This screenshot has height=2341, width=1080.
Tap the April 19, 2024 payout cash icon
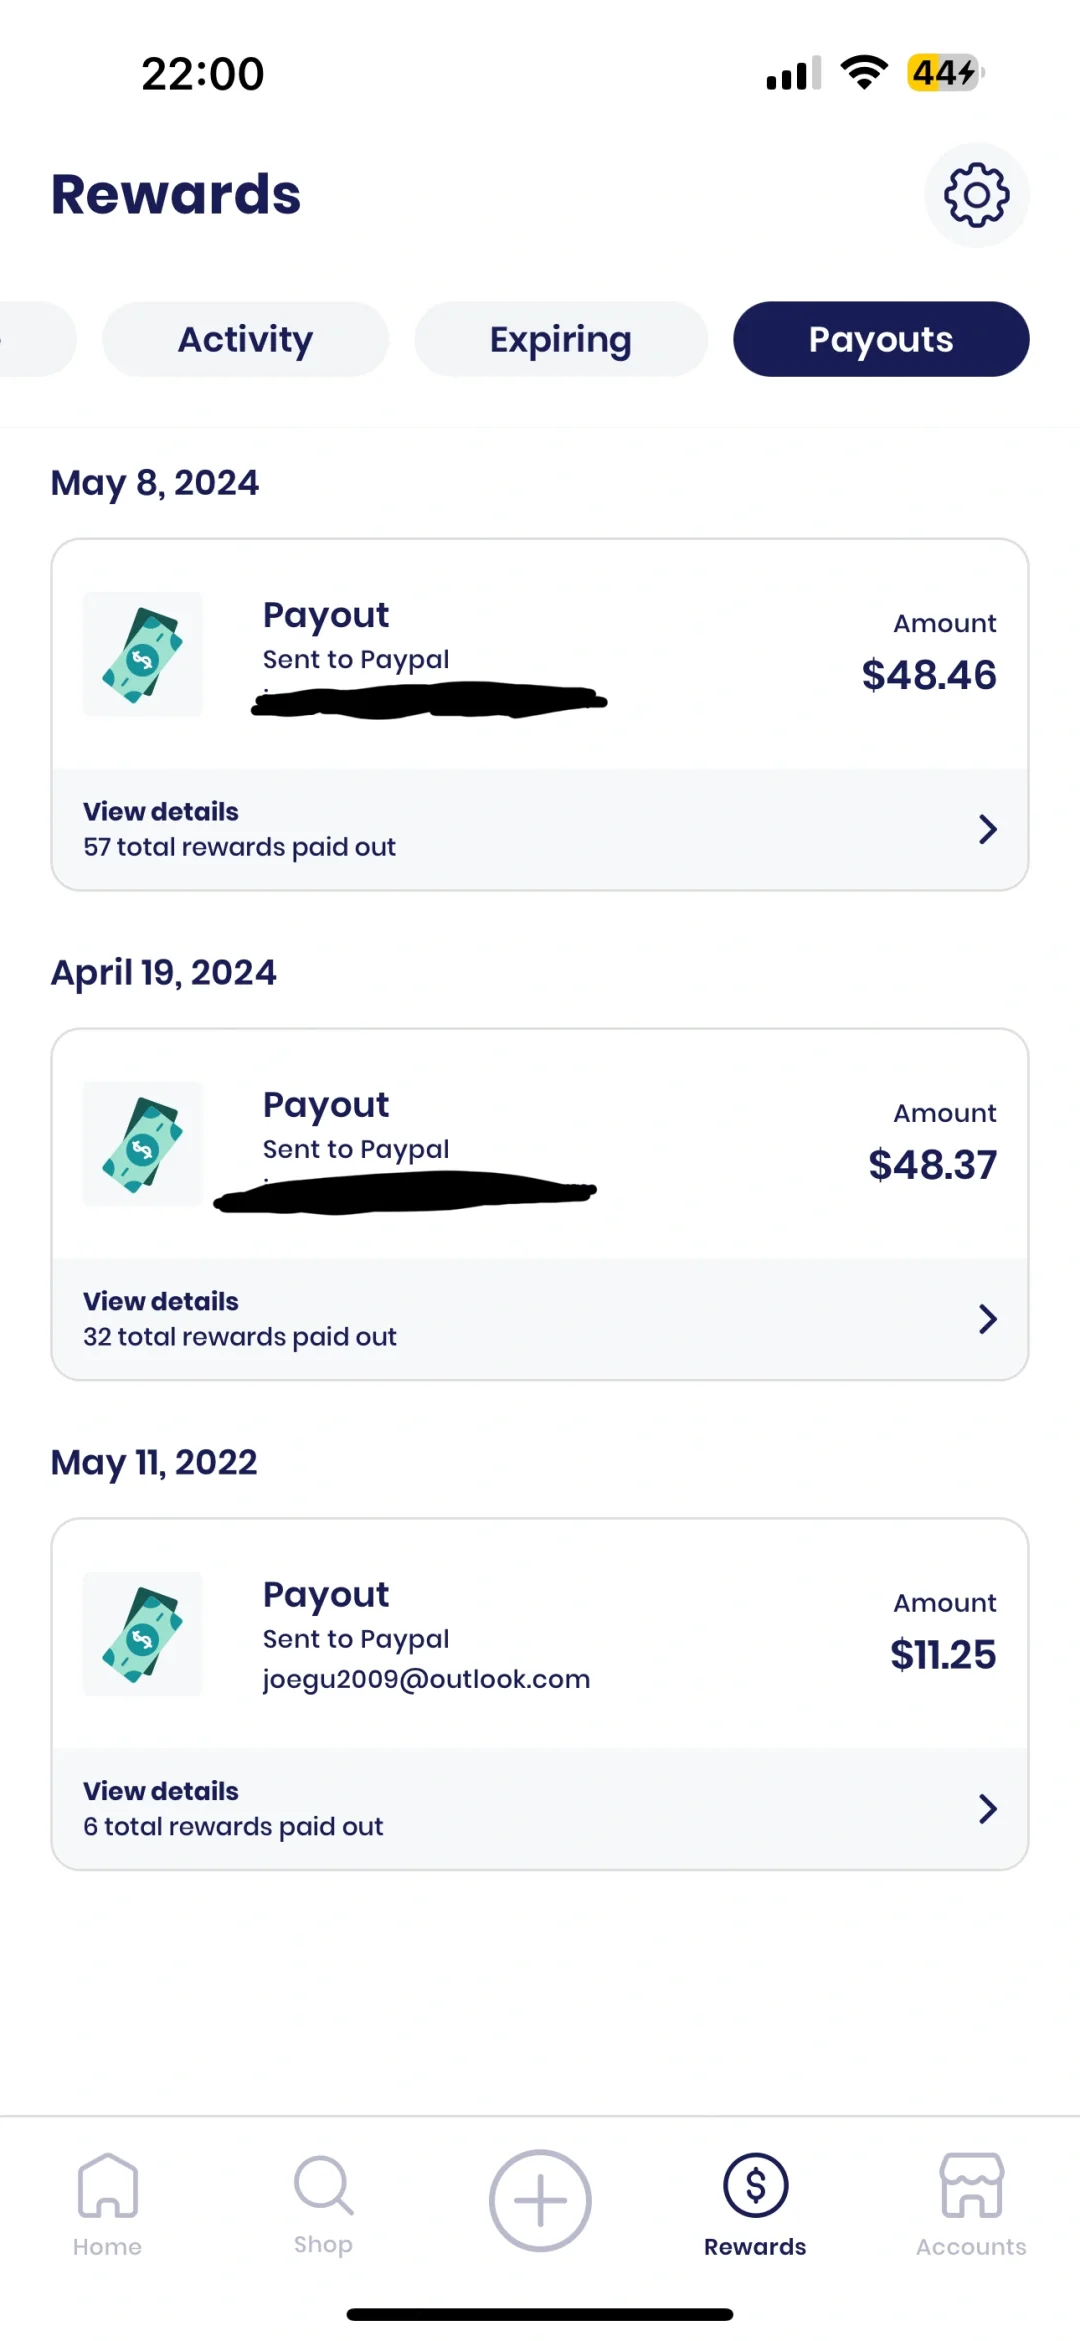tap(143, 1144)
